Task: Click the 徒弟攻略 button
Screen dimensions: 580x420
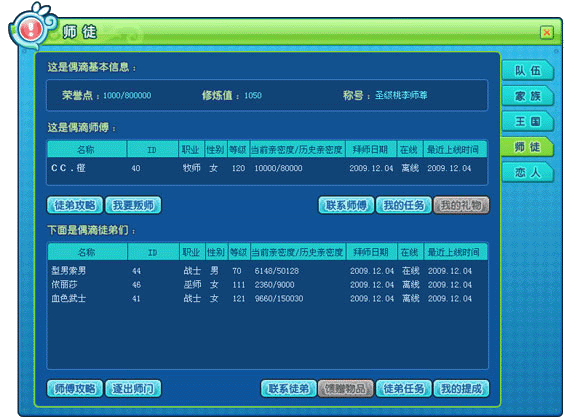Action: tap(75, 205)
